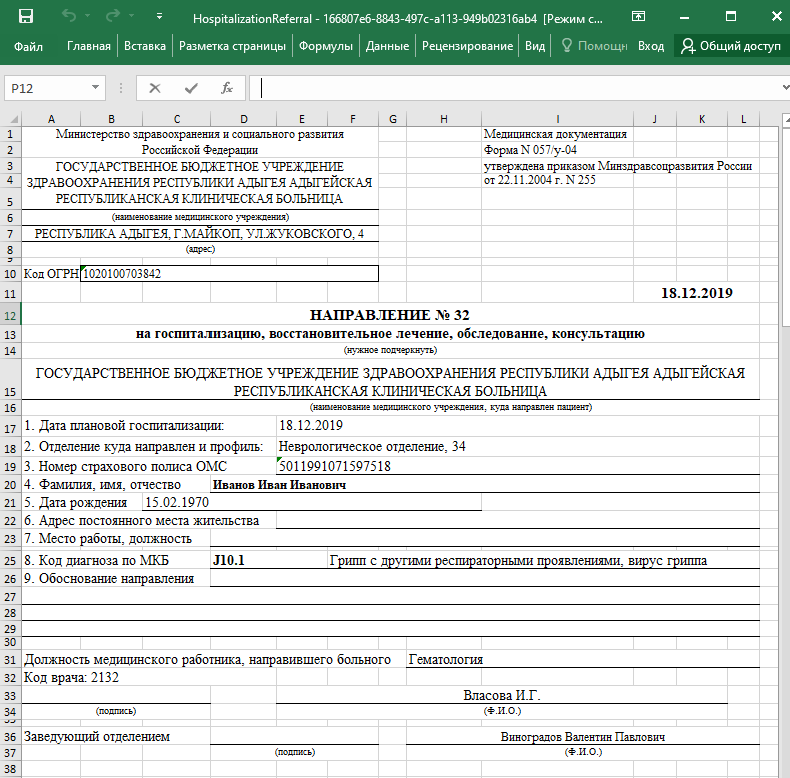Click the heading НАПРАВЛЕНИЕ № 32

(x=389, y=315)
